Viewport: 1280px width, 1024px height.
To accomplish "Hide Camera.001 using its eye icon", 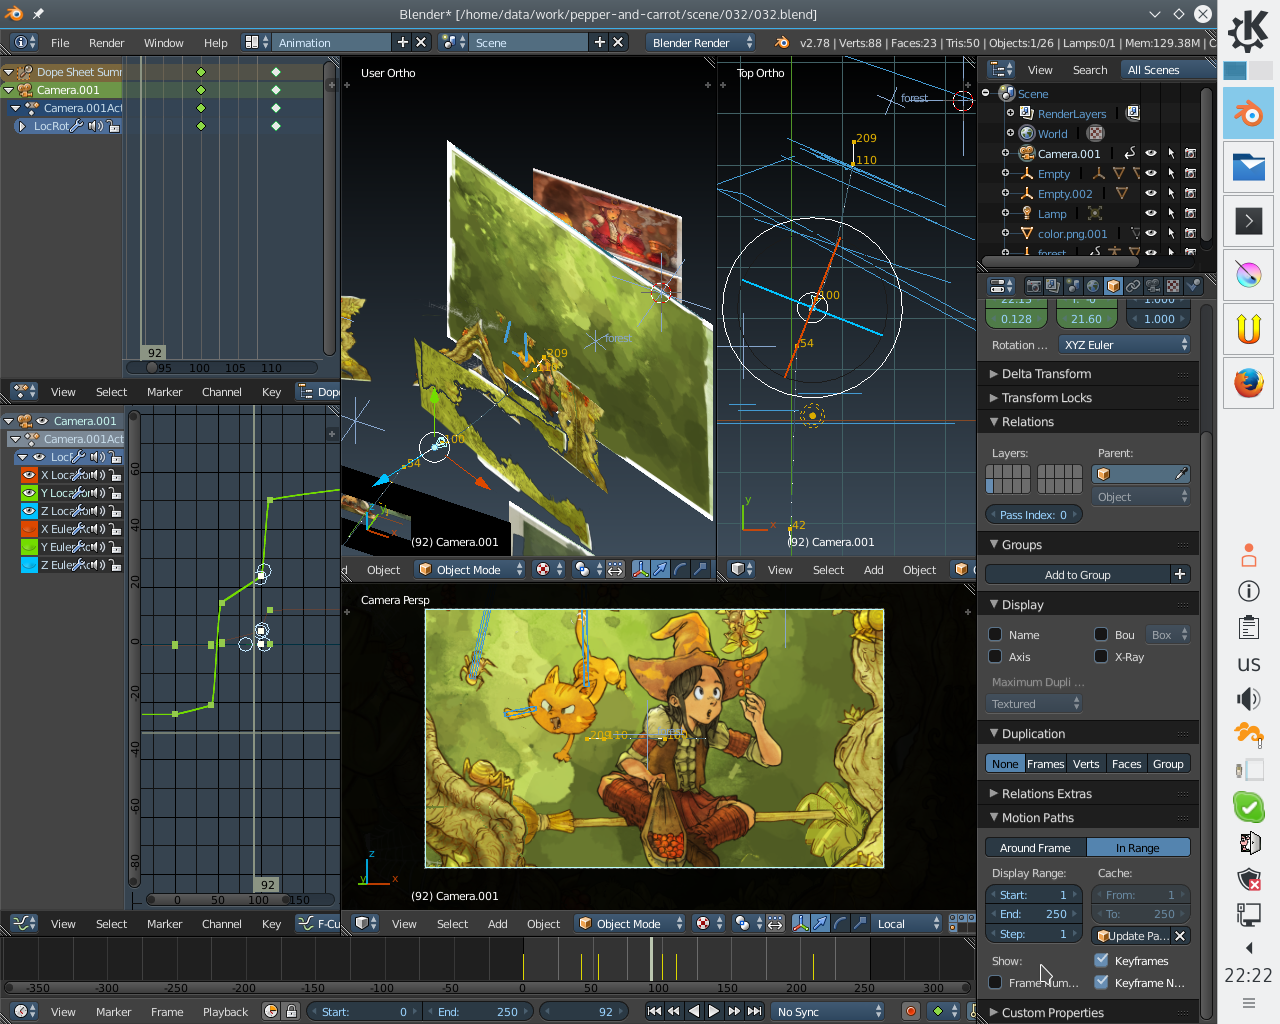I will pos(1151,153).
